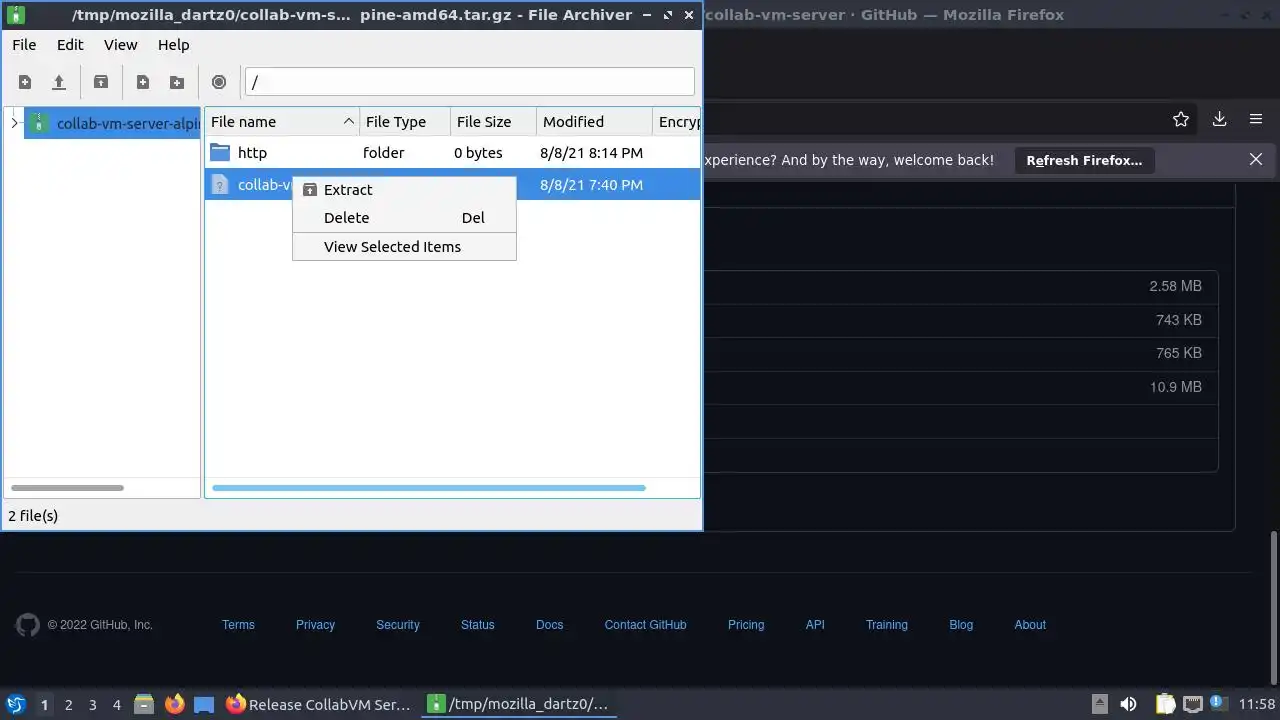1280x720 pixels.
Task: Click Firefox's bookmark star icon
Action: point(1181,119)
